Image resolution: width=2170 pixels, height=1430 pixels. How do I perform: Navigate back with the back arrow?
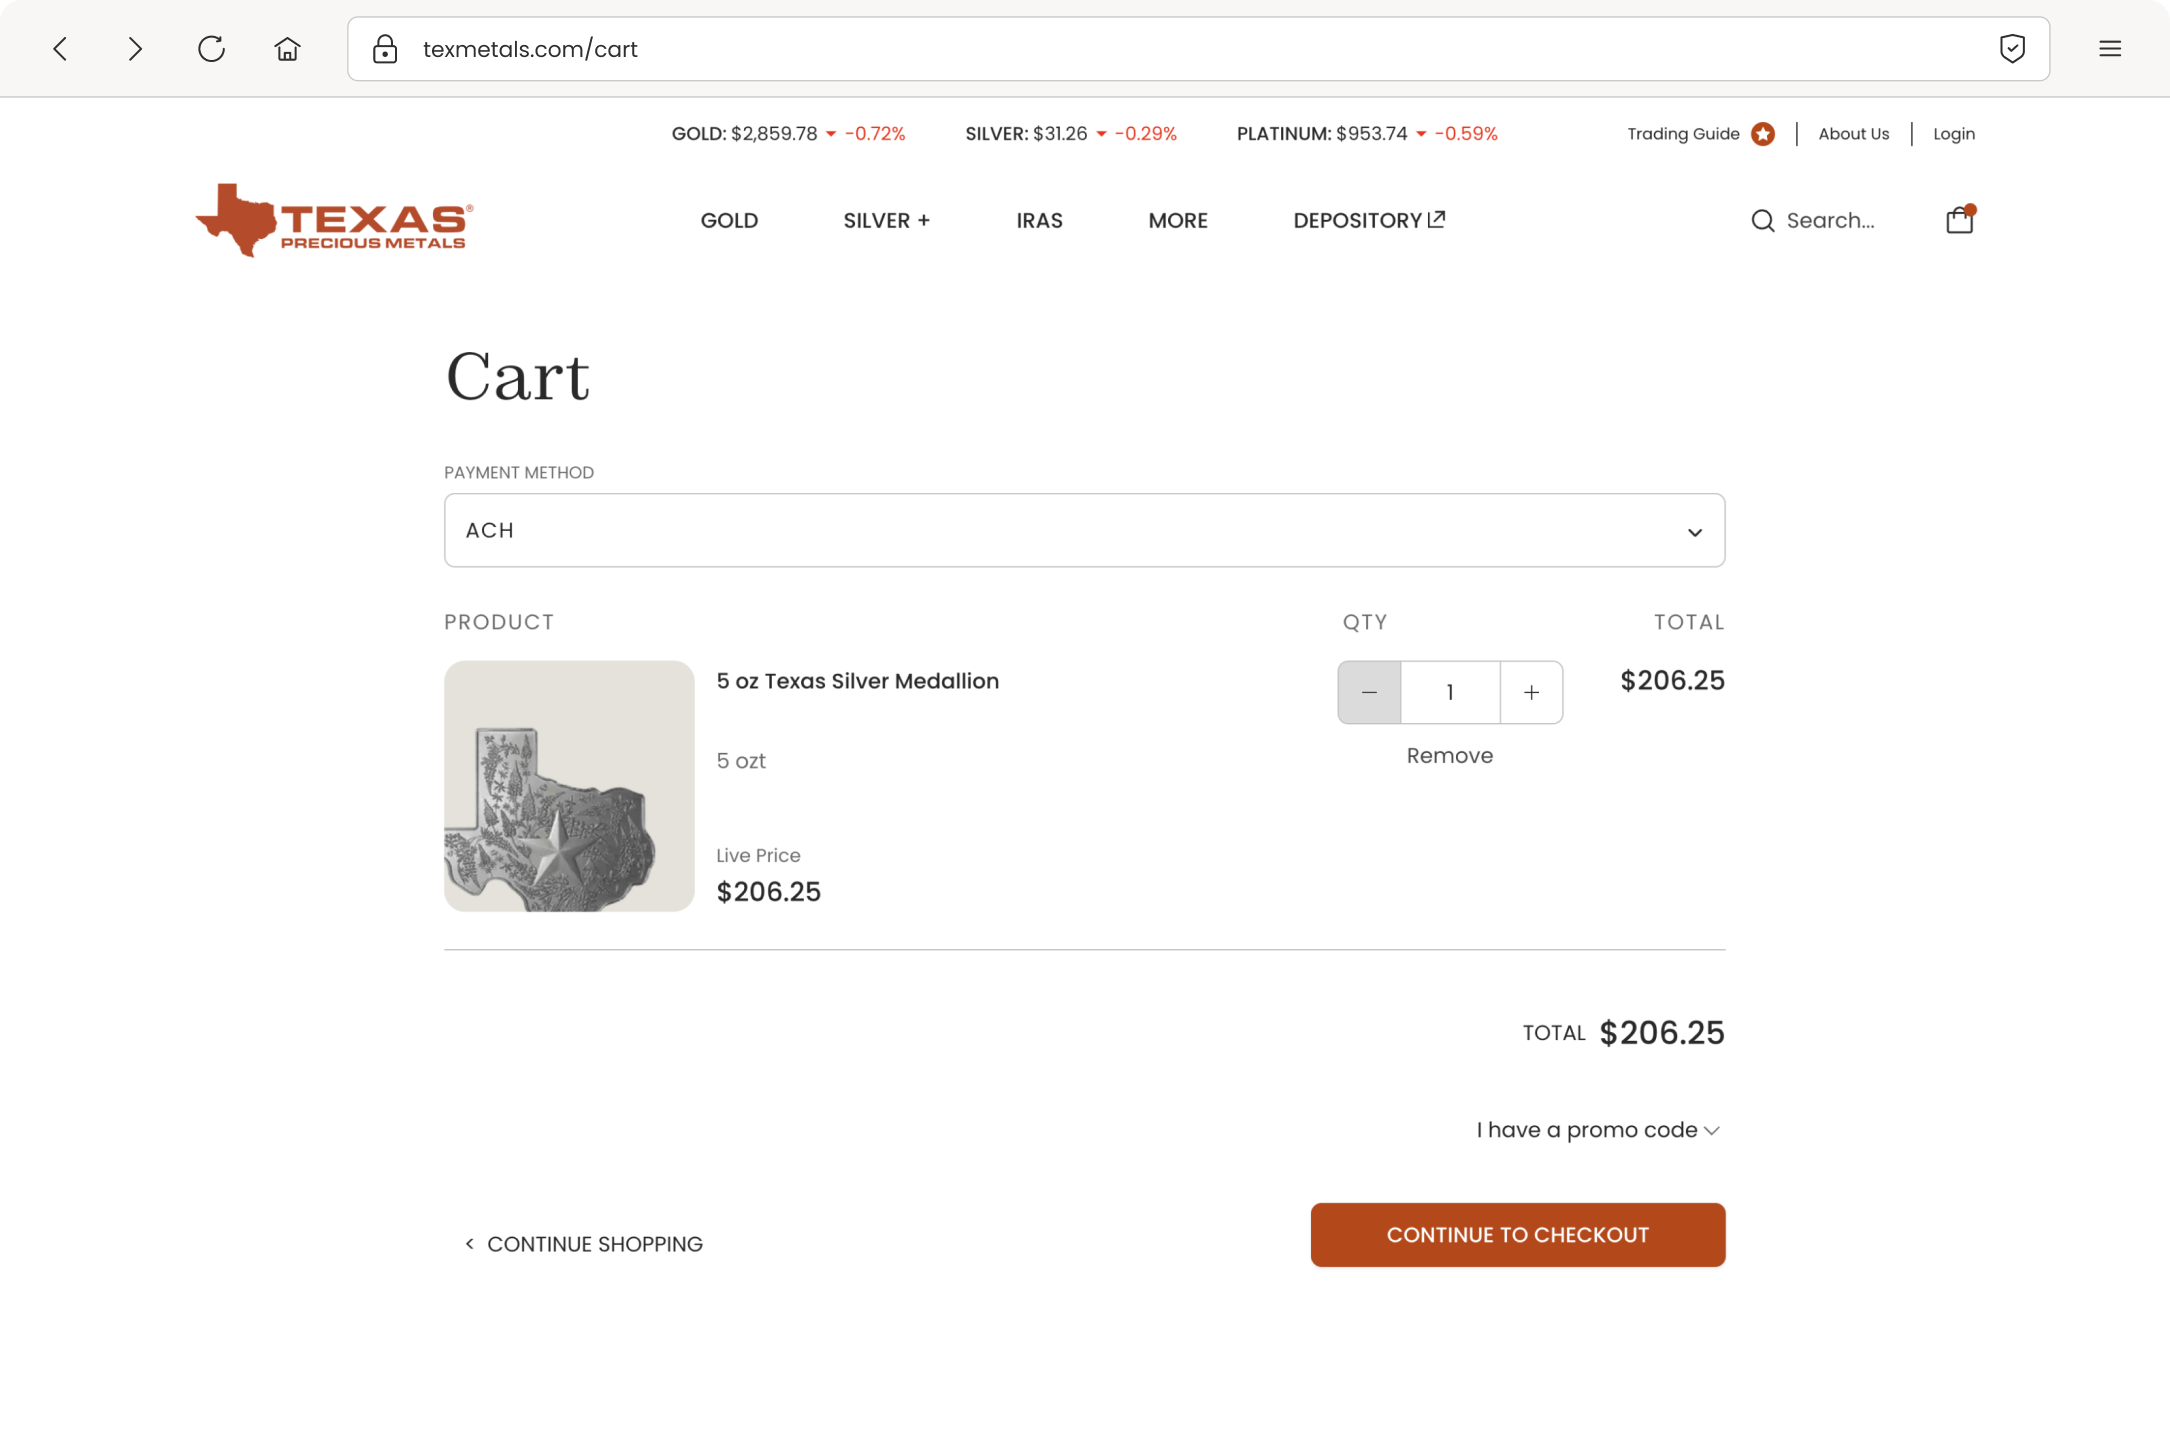pyautogui.click(x=60, y=48)
